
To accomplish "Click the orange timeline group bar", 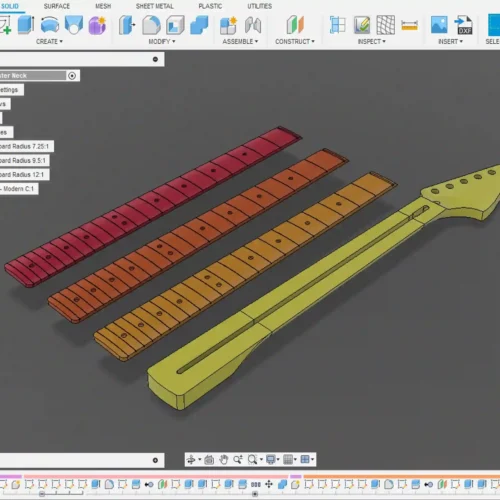I will point(402,476).
